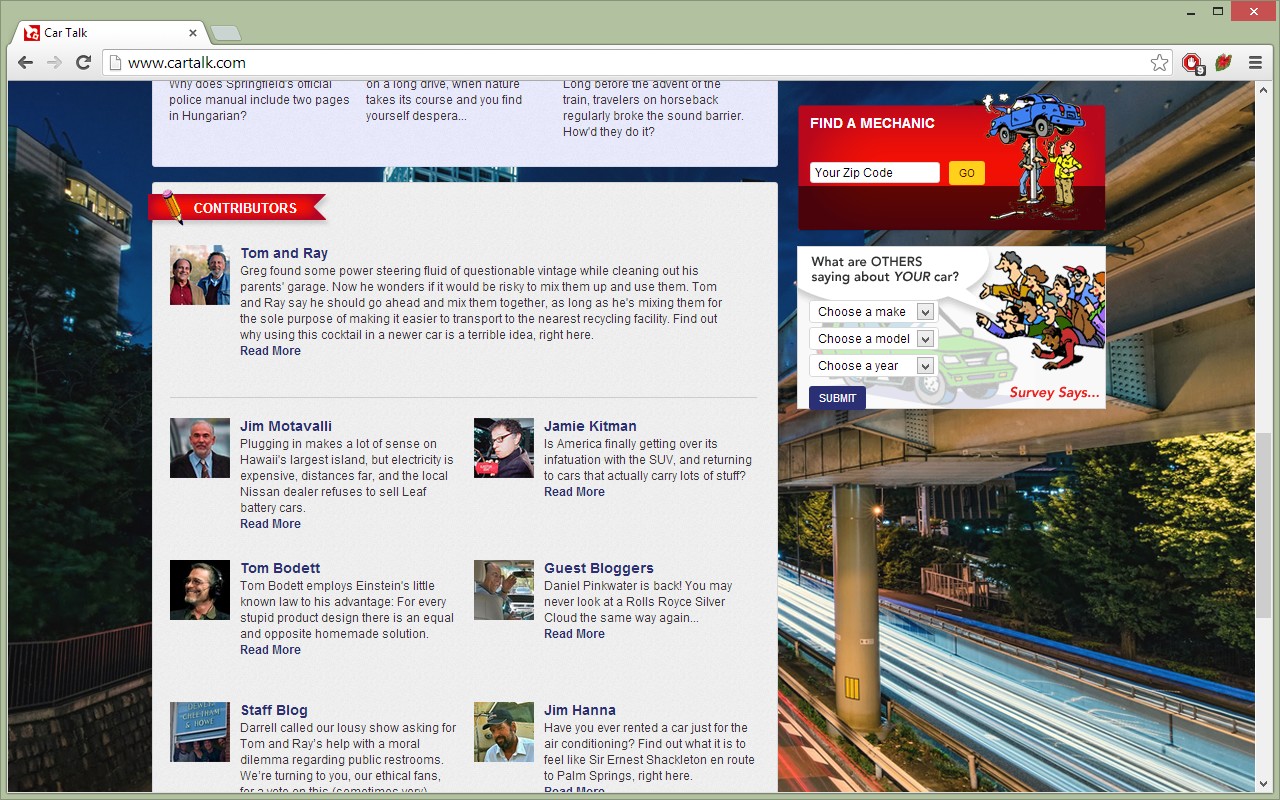
Task: Open the Jim Motavalli contributor link
Action: click(286, 426)
